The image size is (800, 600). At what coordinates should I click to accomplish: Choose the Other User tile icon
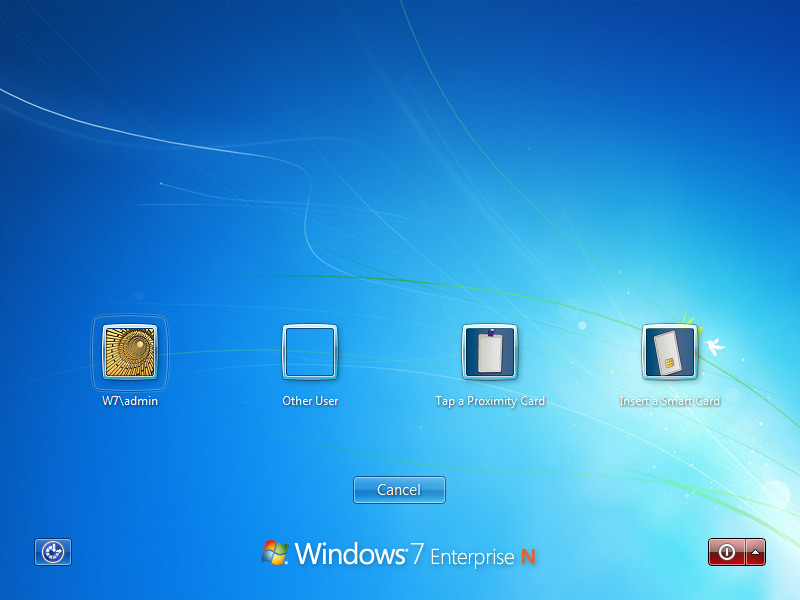point(310,352)
